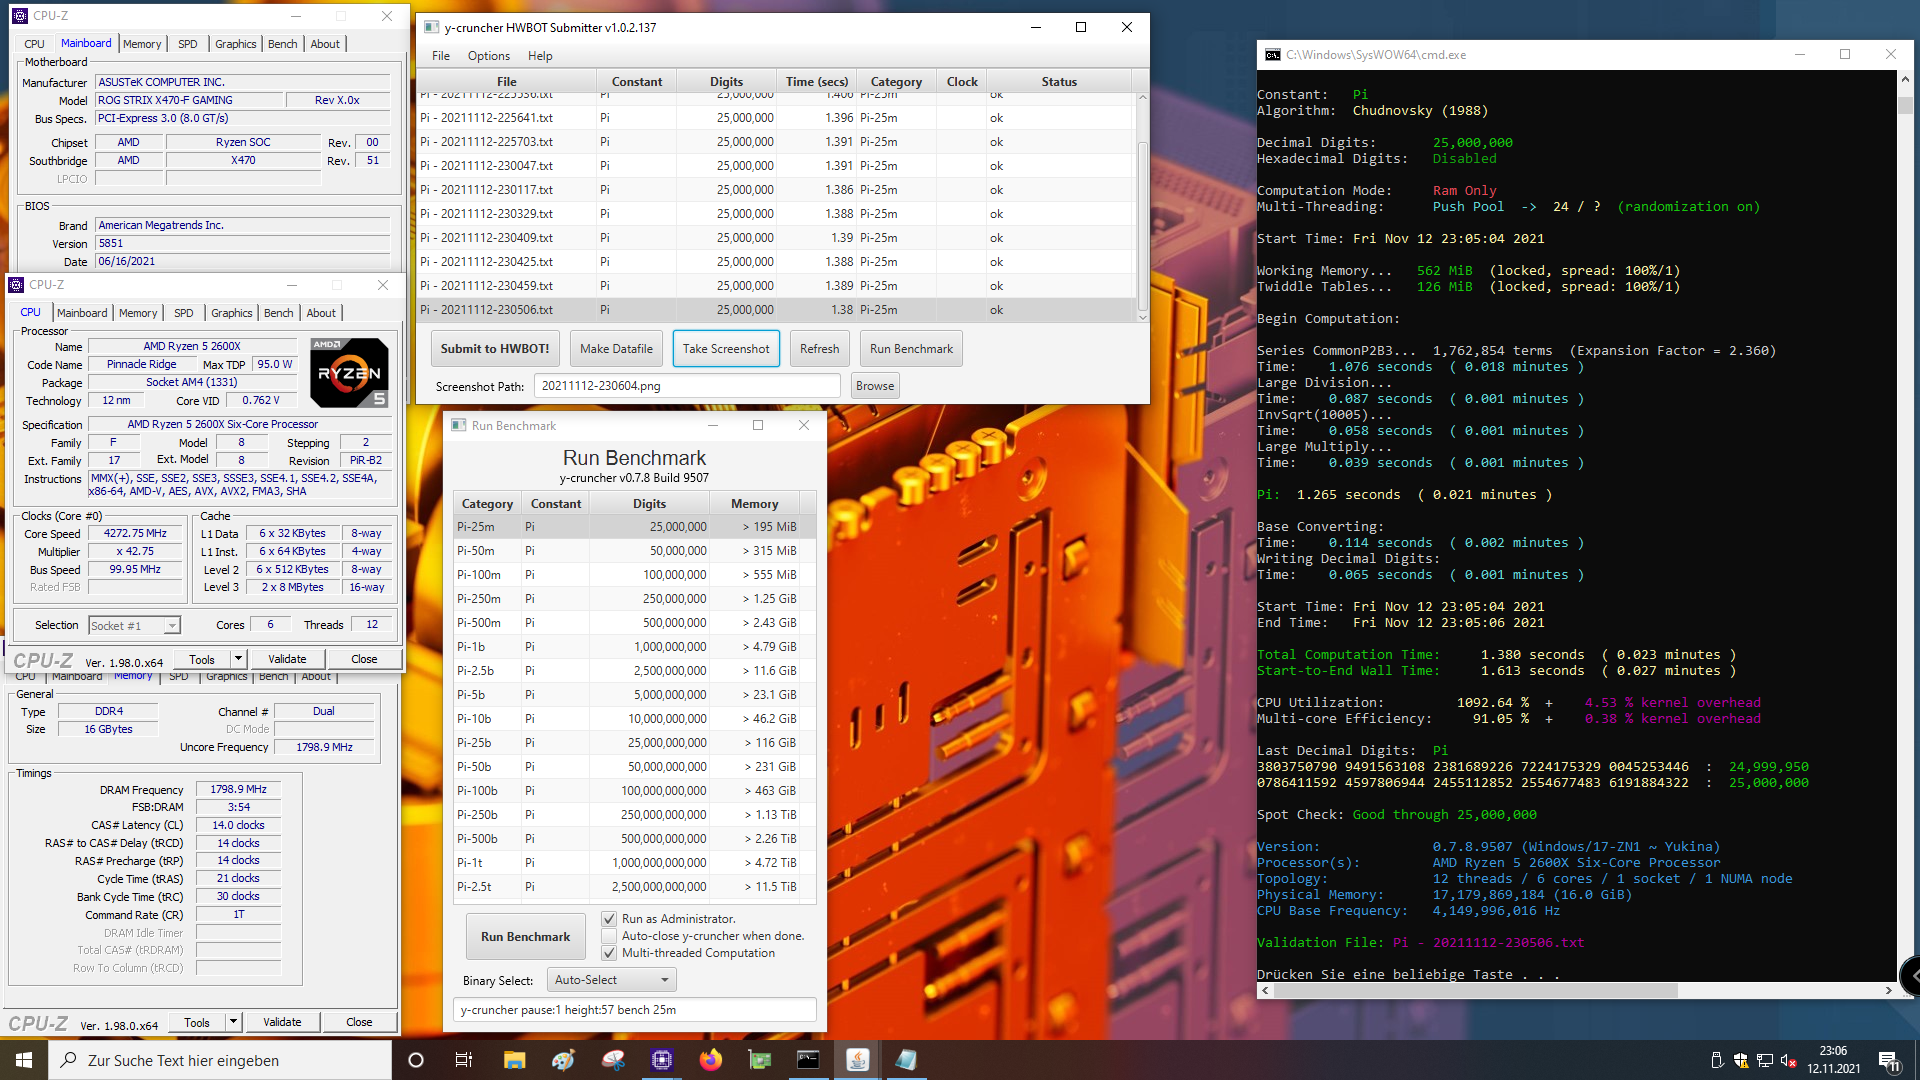This screenshot has height=1080, width=1920.
Task: Sort results by Time (secs) column header
Action: [x=817, y=82]
